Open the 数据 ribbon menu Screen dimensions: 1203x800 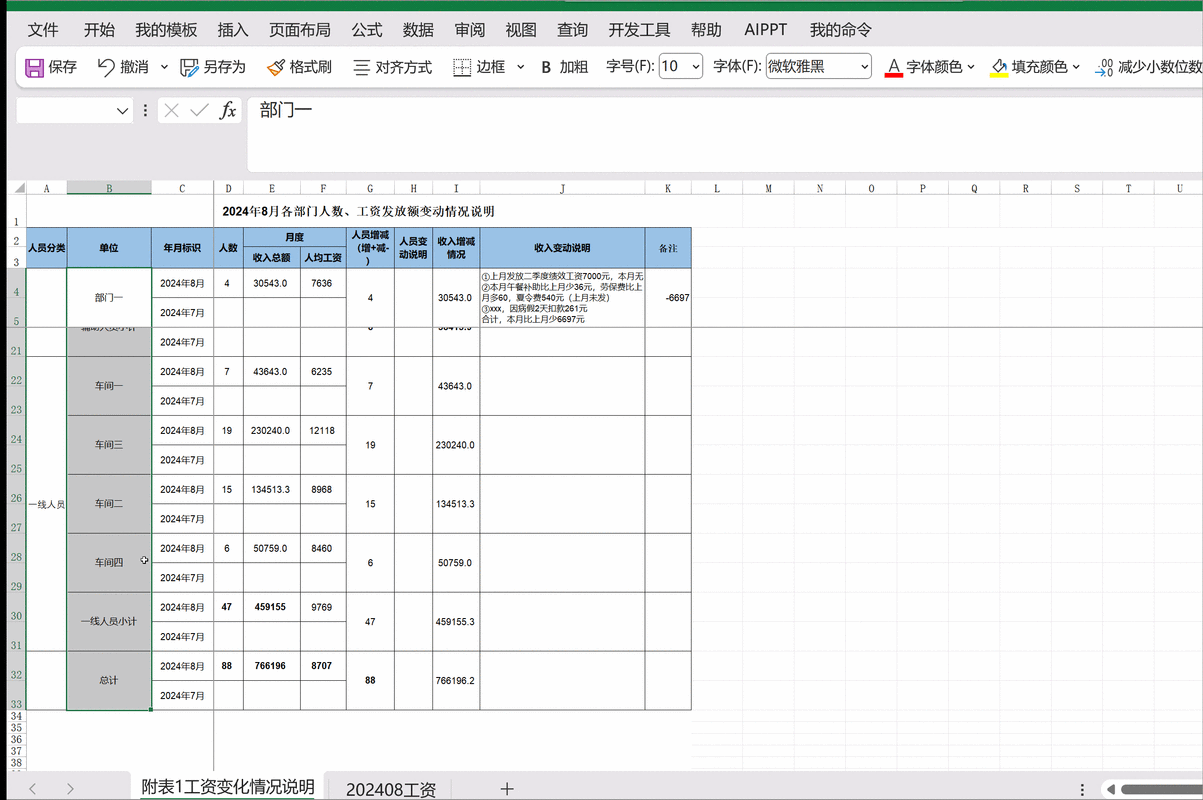[418, 30]
